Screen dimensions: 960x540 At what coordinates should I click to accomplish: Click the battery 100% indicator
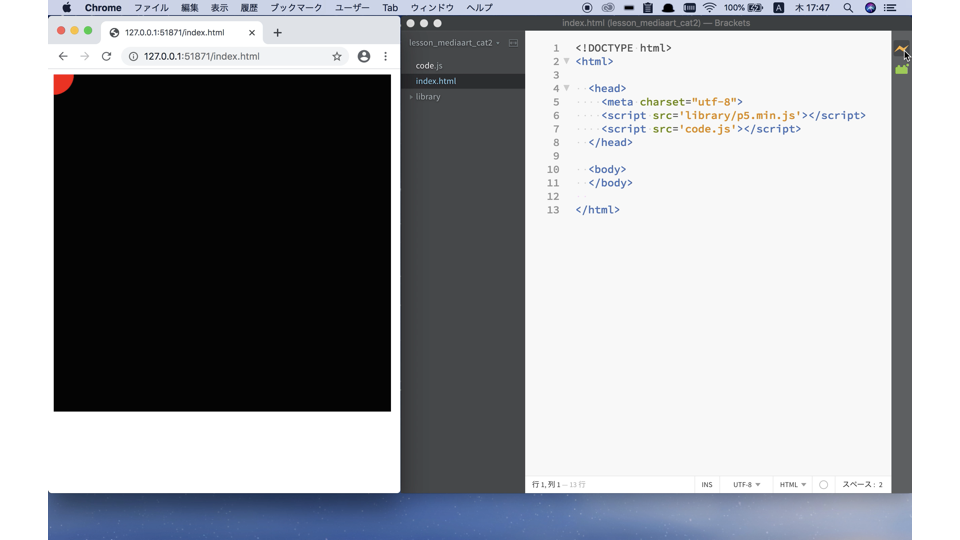coord(743,8)
